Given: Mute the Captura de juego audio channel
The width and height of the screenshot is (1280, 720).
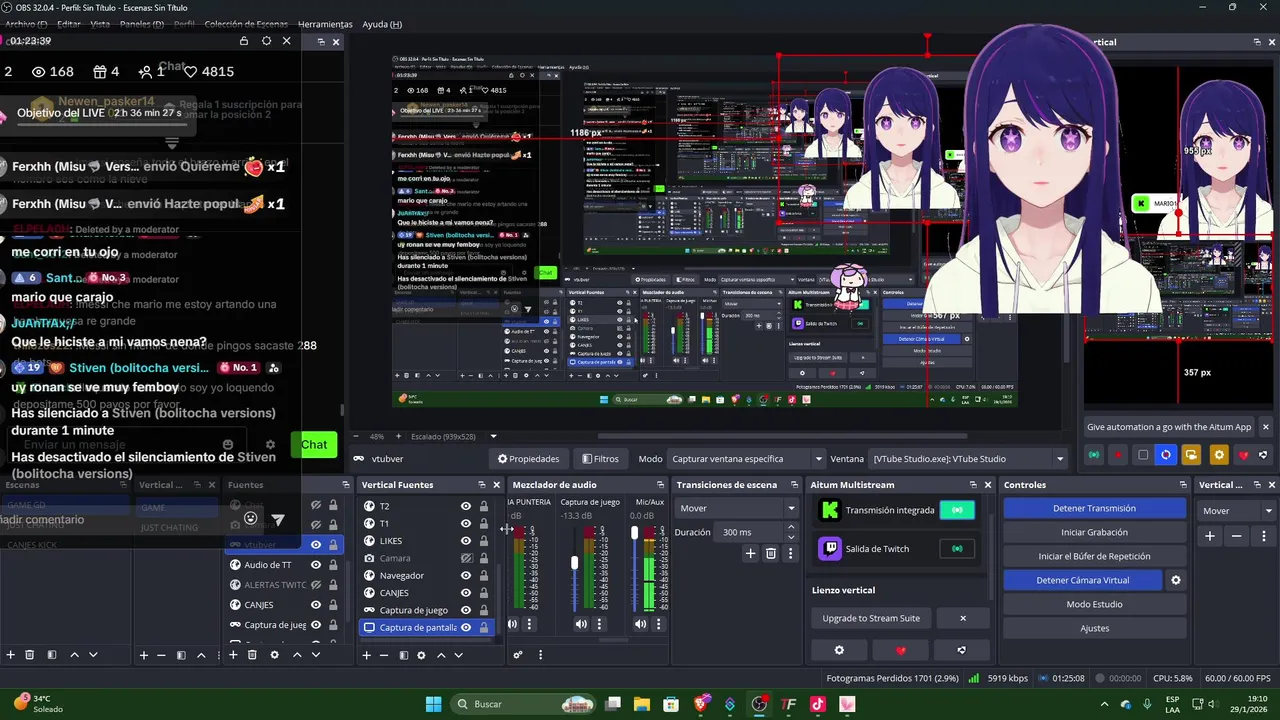Looking at the screenshot, I should 581,624.
